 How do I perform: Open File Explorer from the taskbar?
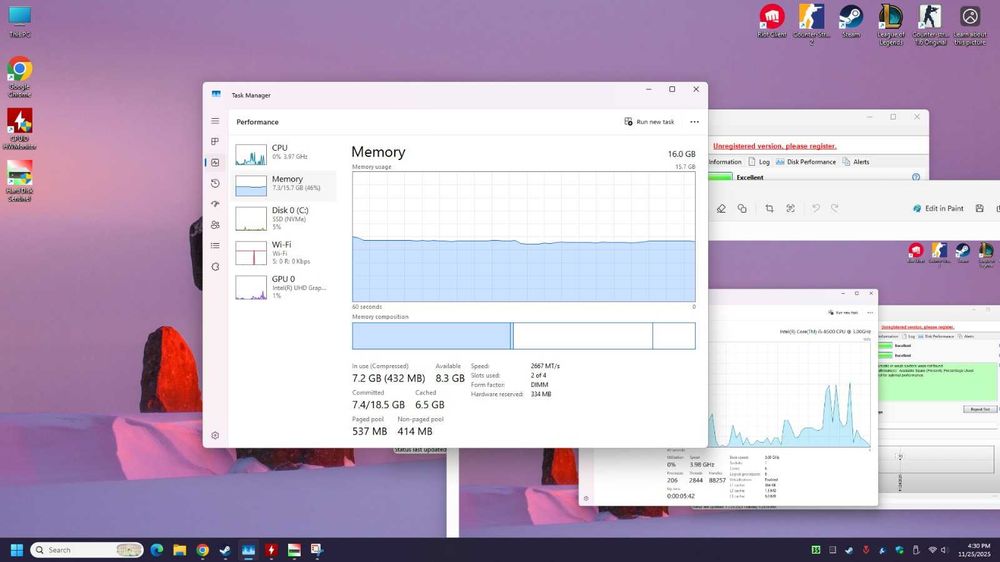[180, 550]
